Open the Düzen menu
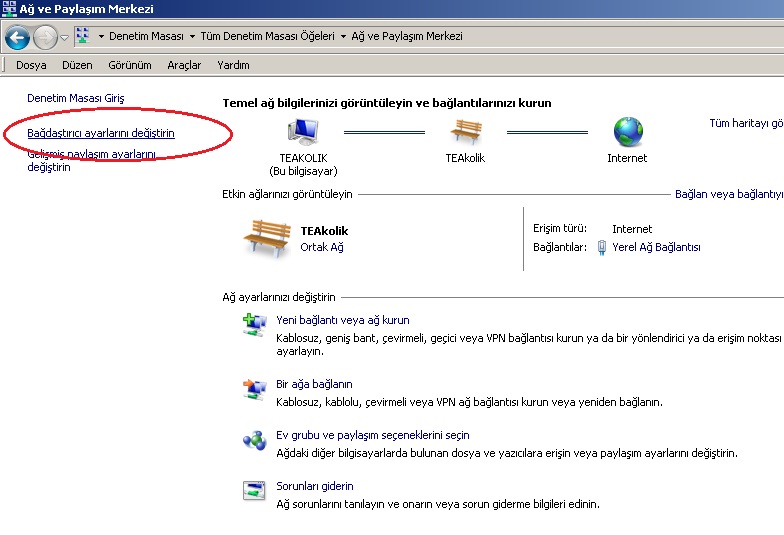This screenshot has height=535, width=784. [77, 65]
